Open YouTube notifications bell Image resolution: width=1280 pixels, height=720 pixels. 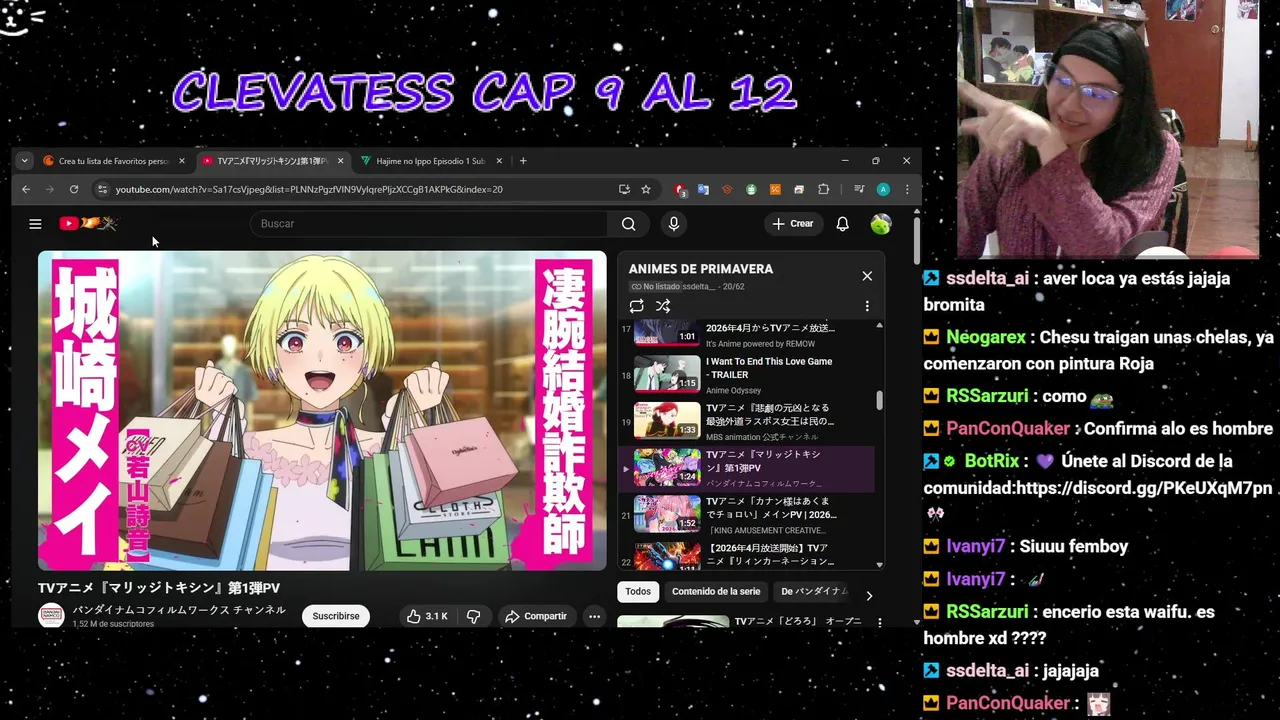(x=842, y=224)
